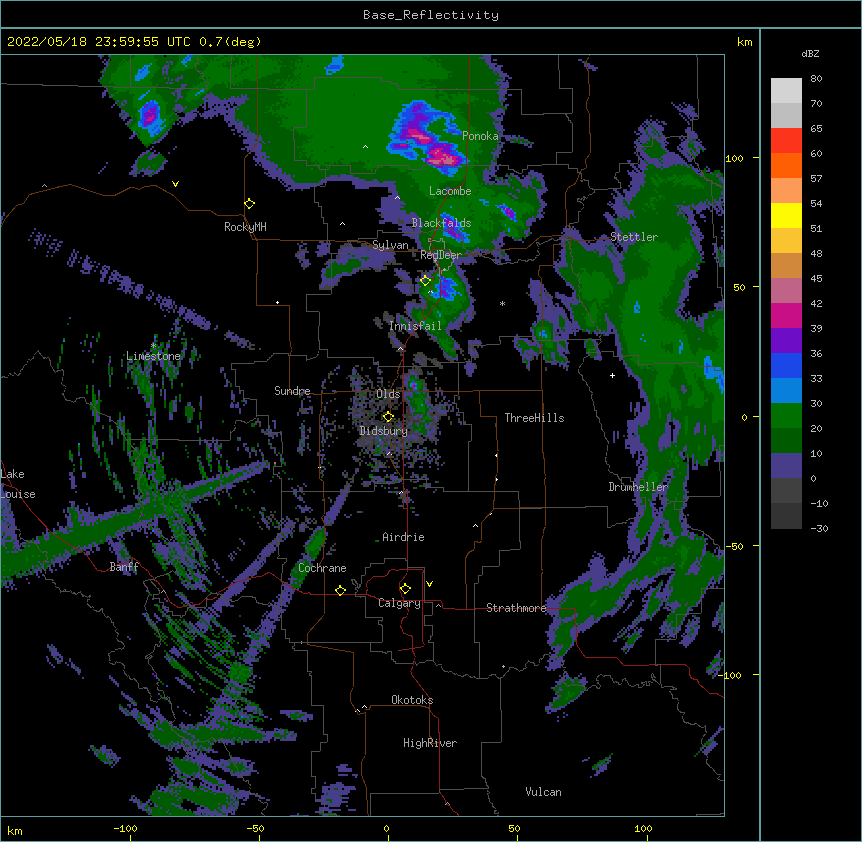Click the yellow V marker northwest of RockyMH

click(175, 184)
